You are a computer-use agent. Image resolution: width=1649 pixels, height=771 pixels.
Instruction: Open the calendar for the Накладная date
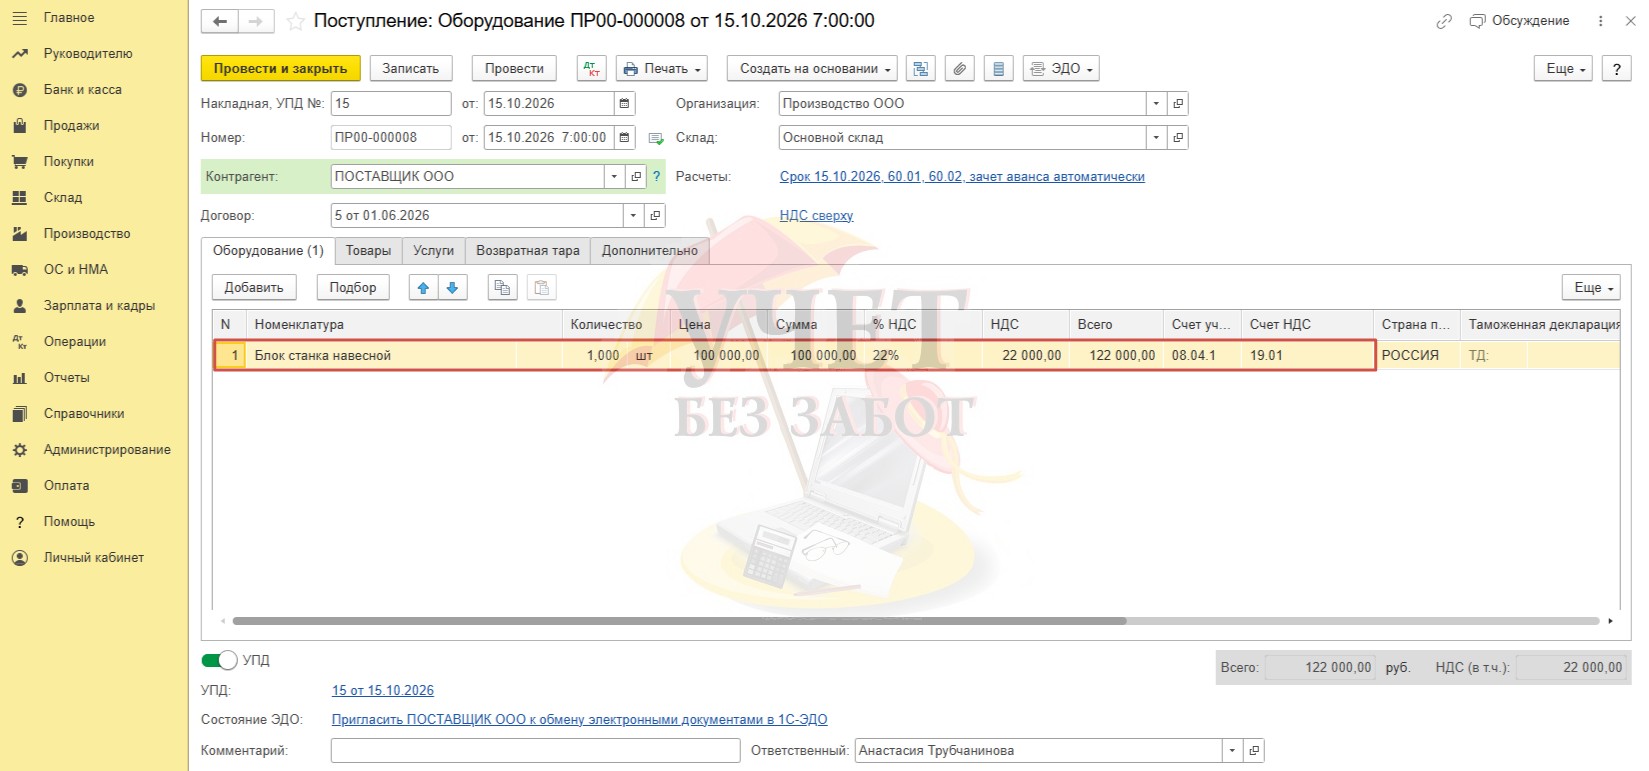625,103
